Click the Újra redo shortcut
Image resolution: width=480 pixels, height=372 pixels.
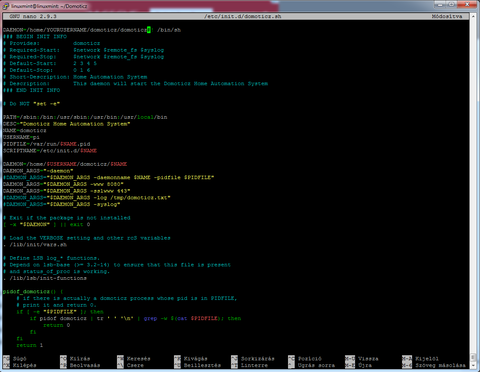click(x=358, y=365)
